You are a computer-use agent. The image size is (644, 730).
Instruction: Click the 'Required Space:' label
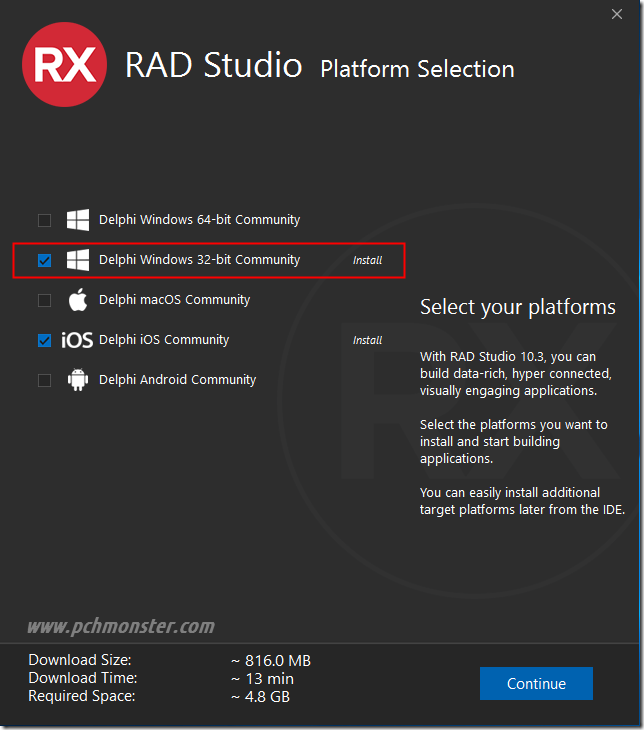[82, 696]
